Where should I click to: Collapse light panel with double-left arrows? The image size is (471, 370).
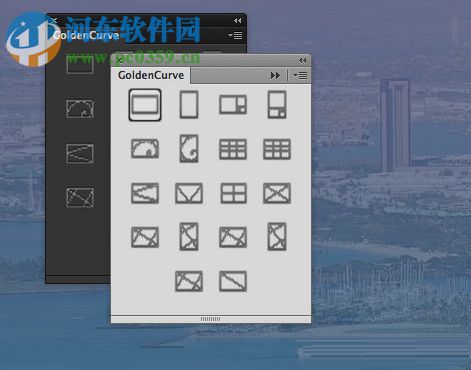(x=303, y=60)
